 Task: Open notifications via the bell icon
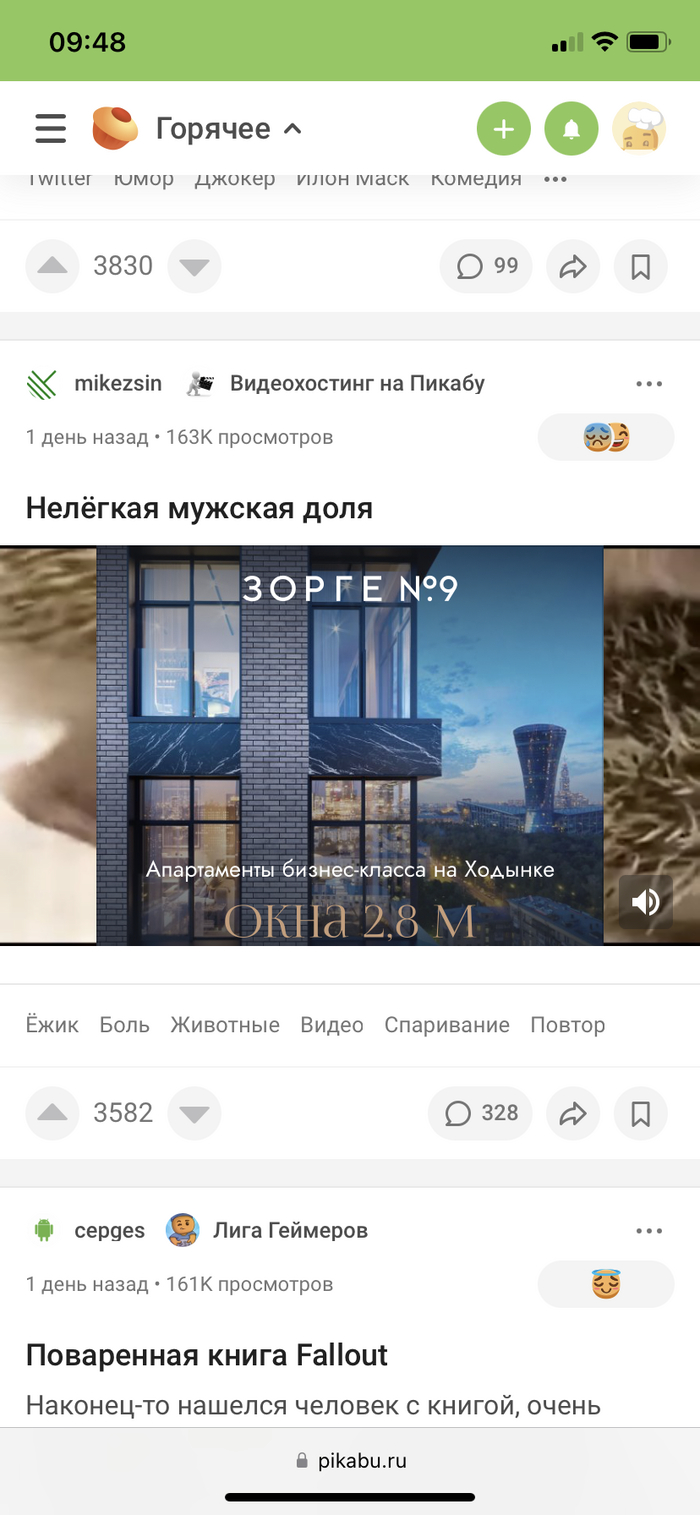click(571, 129)
